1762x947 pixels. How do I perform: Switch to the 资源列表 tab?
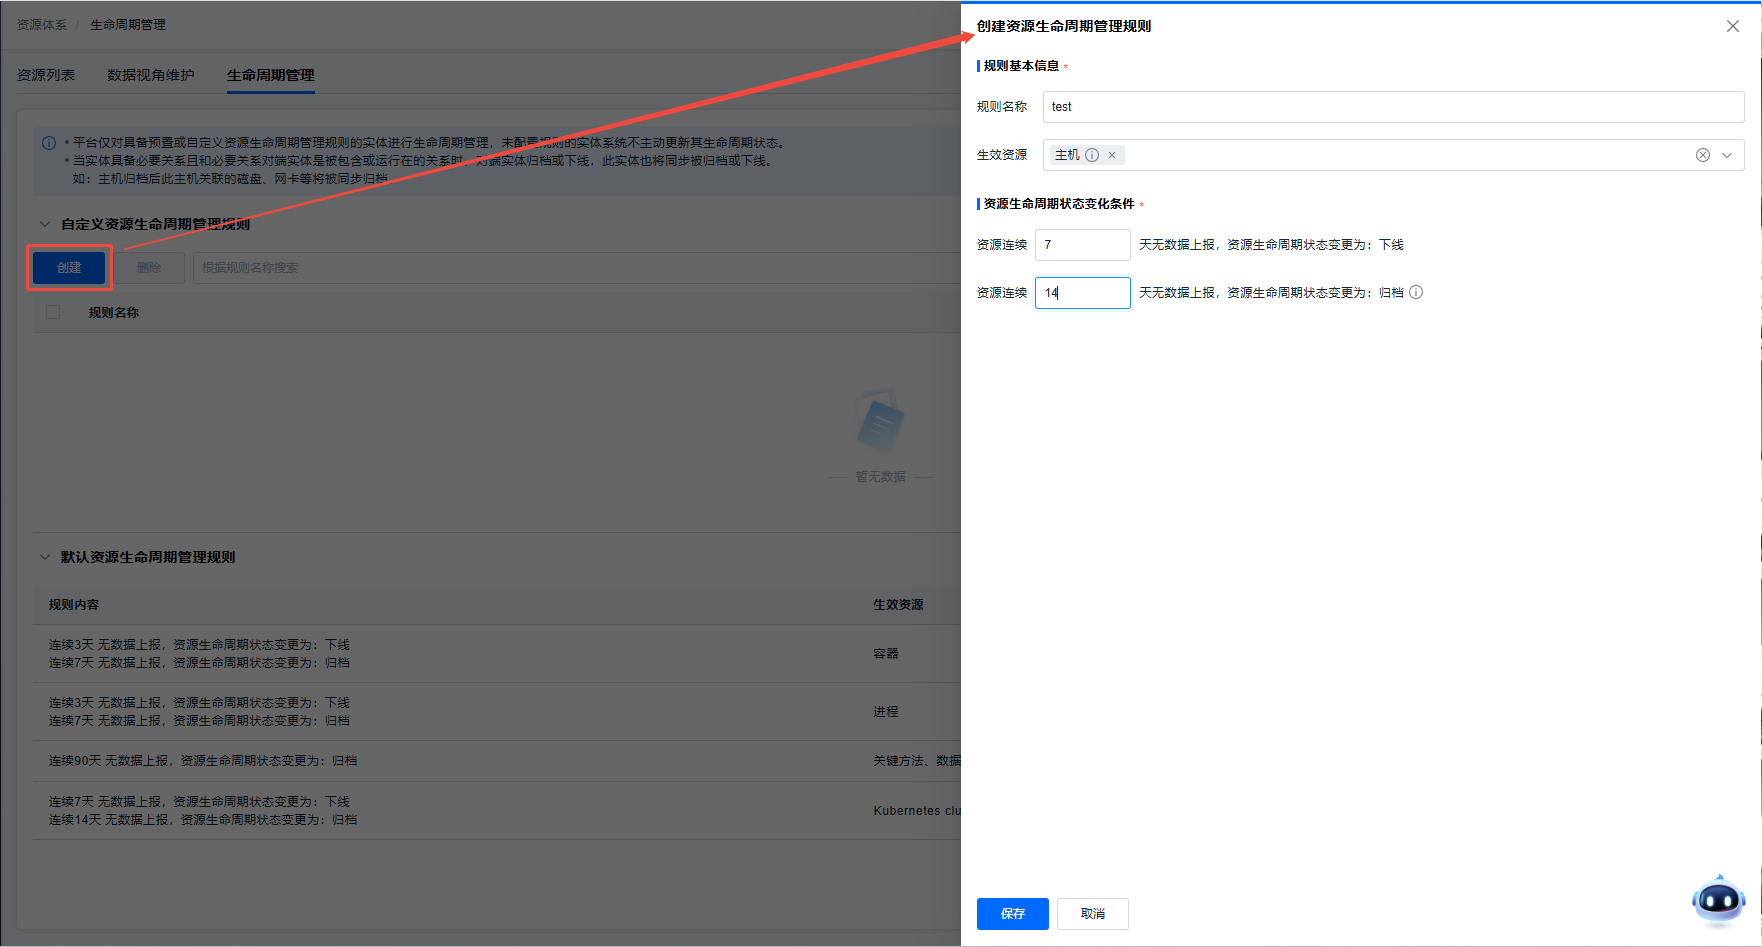[x=46, y=75]
